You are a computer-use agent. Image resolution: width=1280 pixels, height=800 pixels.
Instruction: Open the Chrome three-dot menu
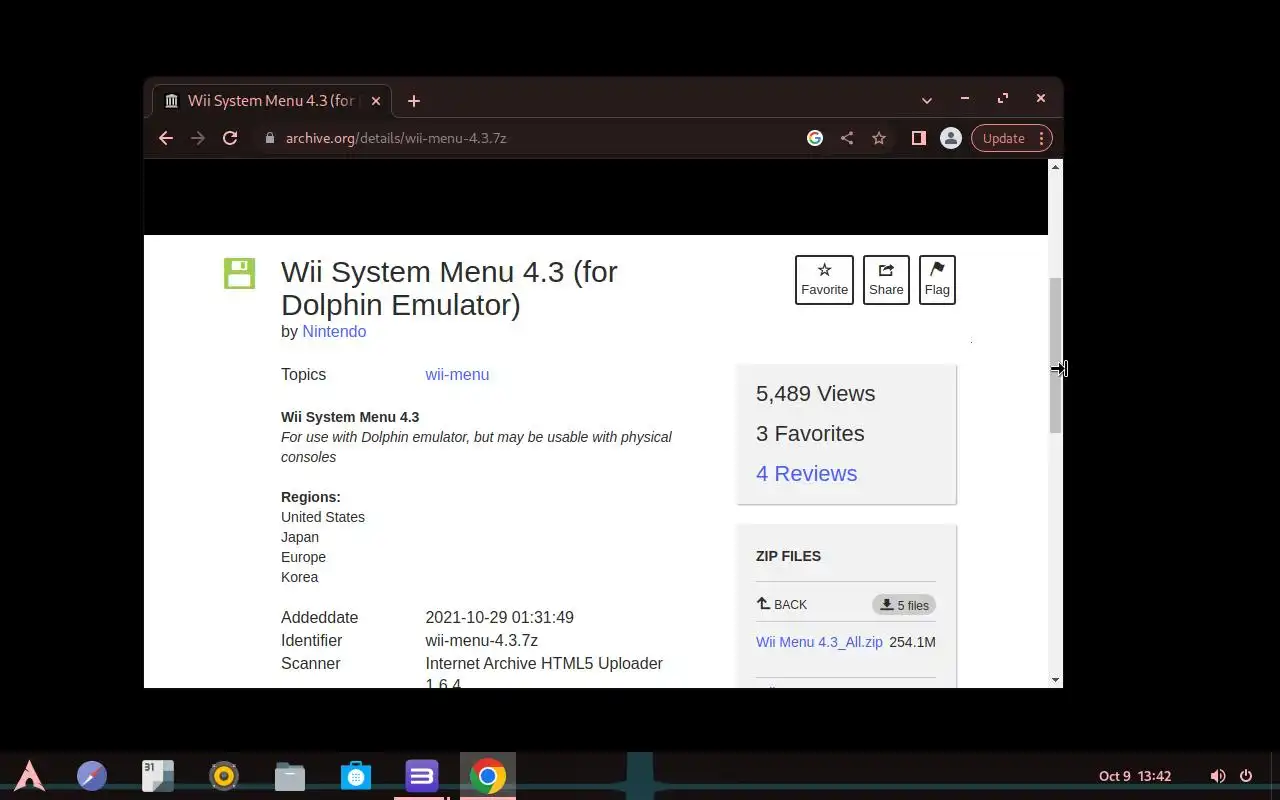pyautogui.click(x=1041, y=138)
